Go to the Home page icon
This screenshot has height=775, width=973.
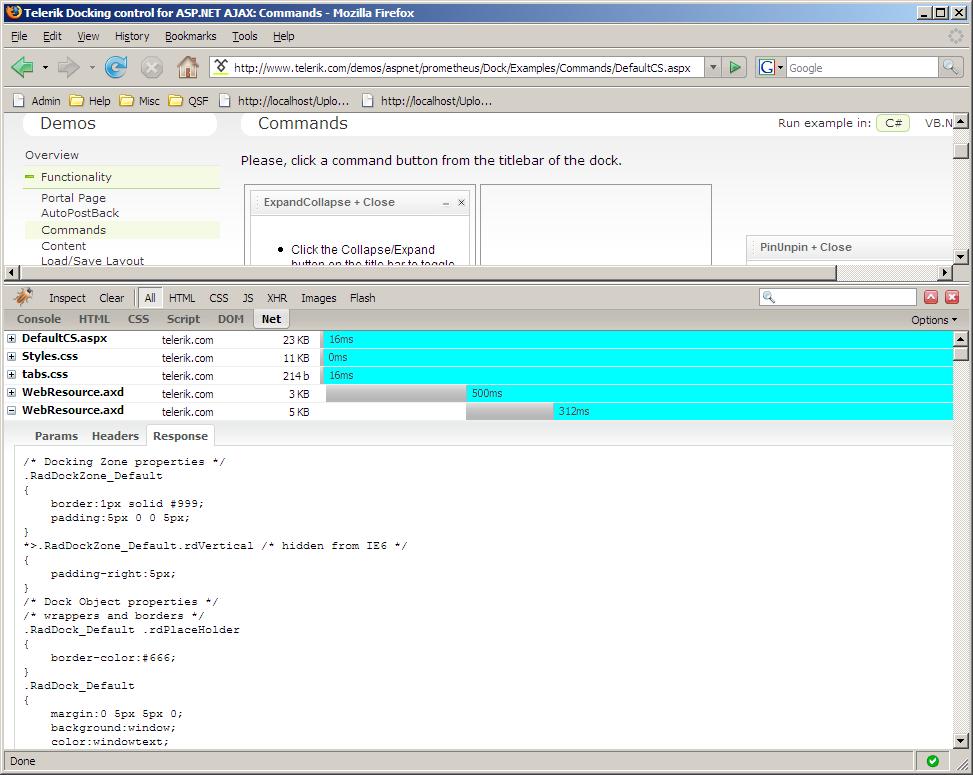(188, 66)
